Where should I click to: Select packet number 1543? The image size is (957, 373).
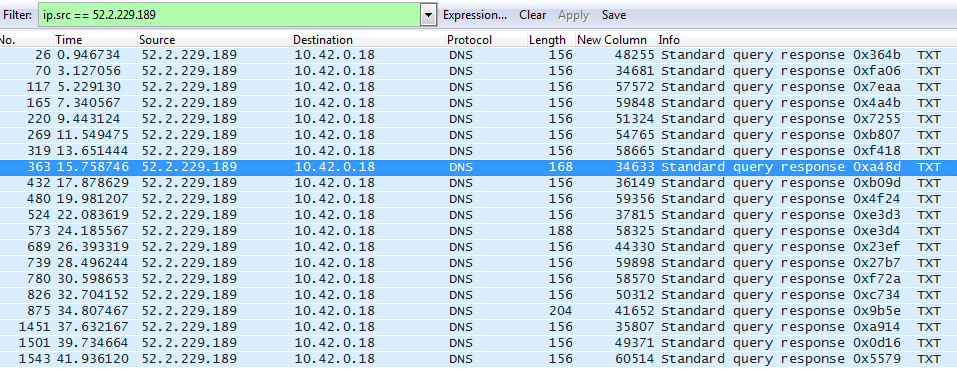click(478, 358)
